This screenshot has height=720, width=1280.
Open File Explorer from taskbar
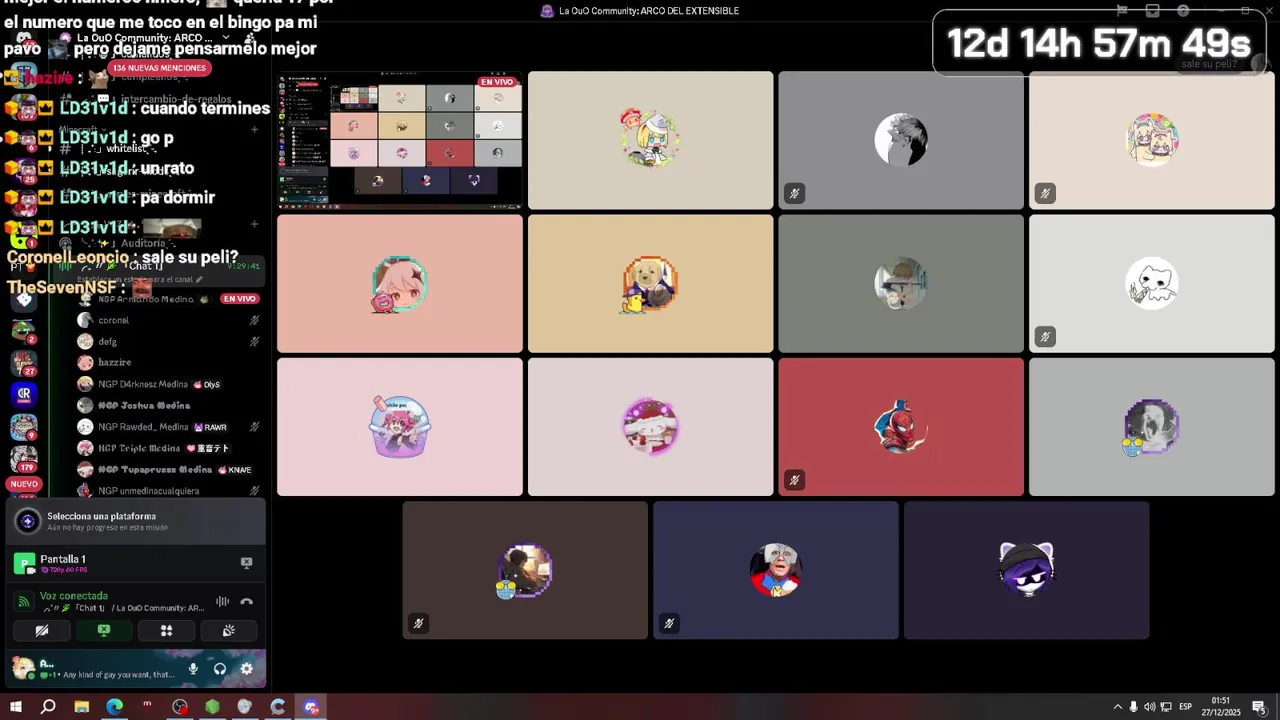coord(81,707)
